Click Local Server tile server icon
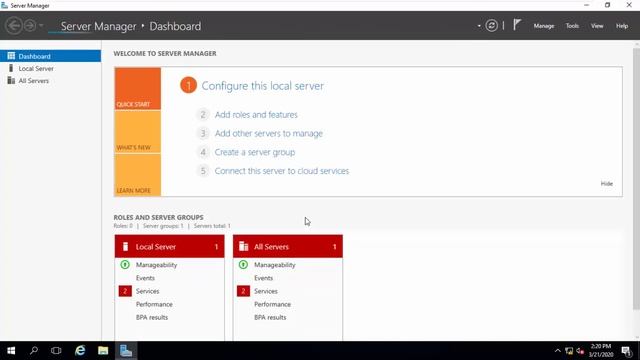640x360 pixels. [126, 247]
